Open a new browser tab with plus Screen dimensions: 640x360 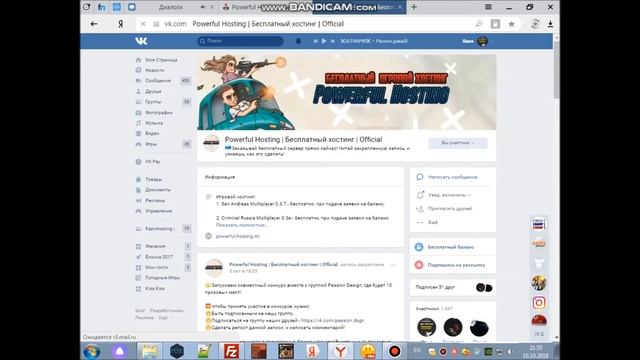(414, 7)
